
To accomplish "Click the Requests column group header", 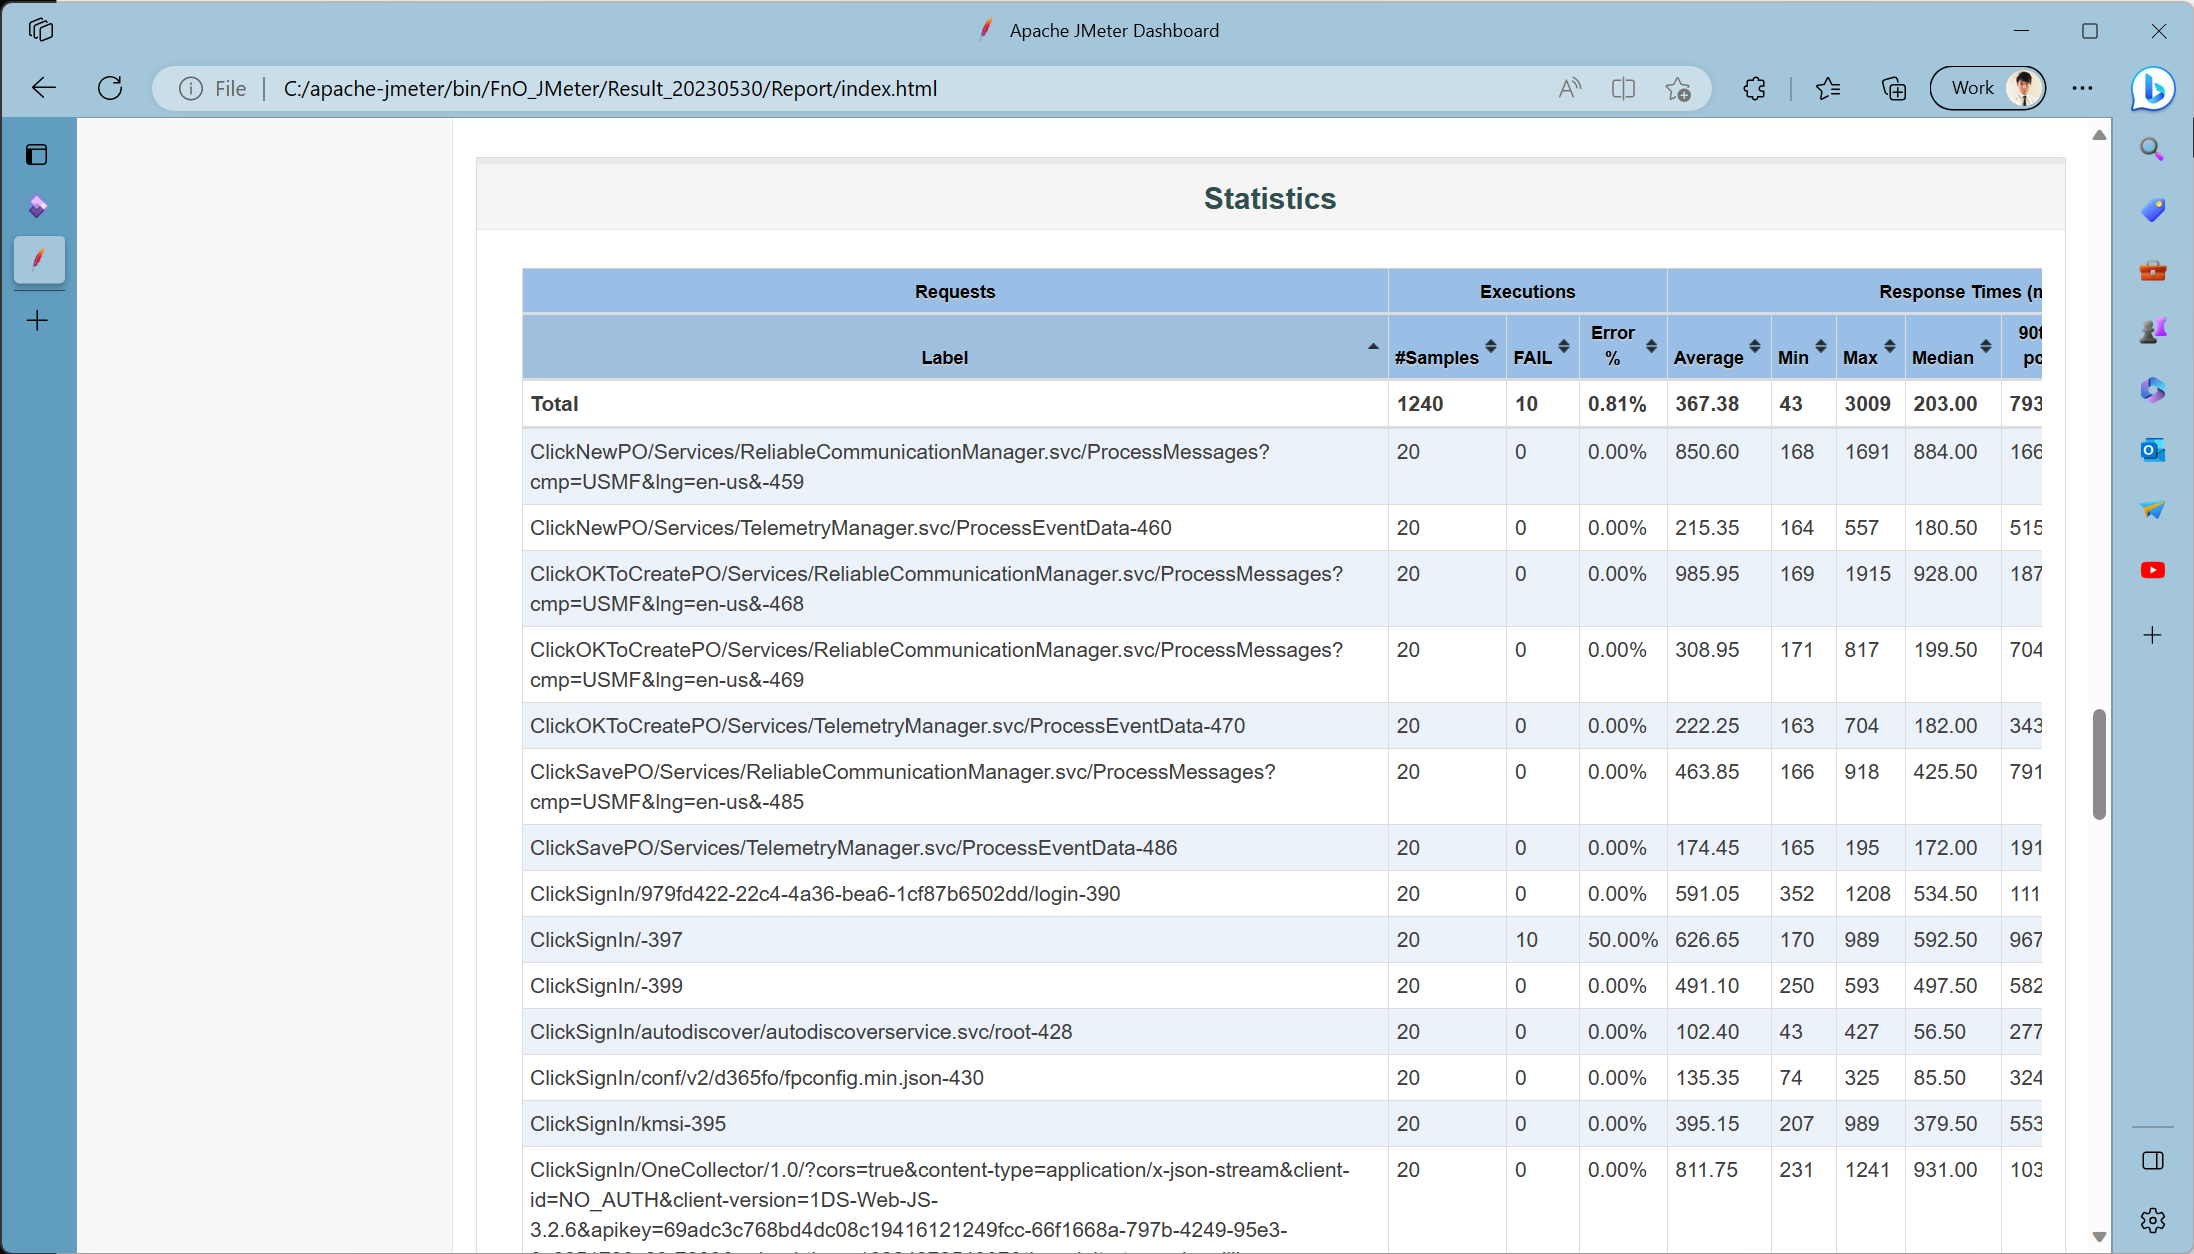I will click(x=955, y=291).
